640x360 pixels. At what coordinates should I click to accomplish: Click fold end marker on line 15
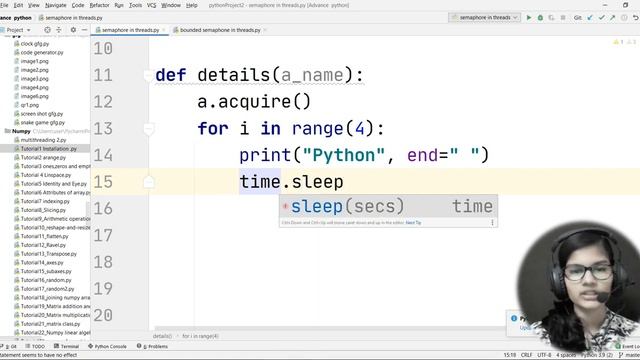tap(149, 182)
